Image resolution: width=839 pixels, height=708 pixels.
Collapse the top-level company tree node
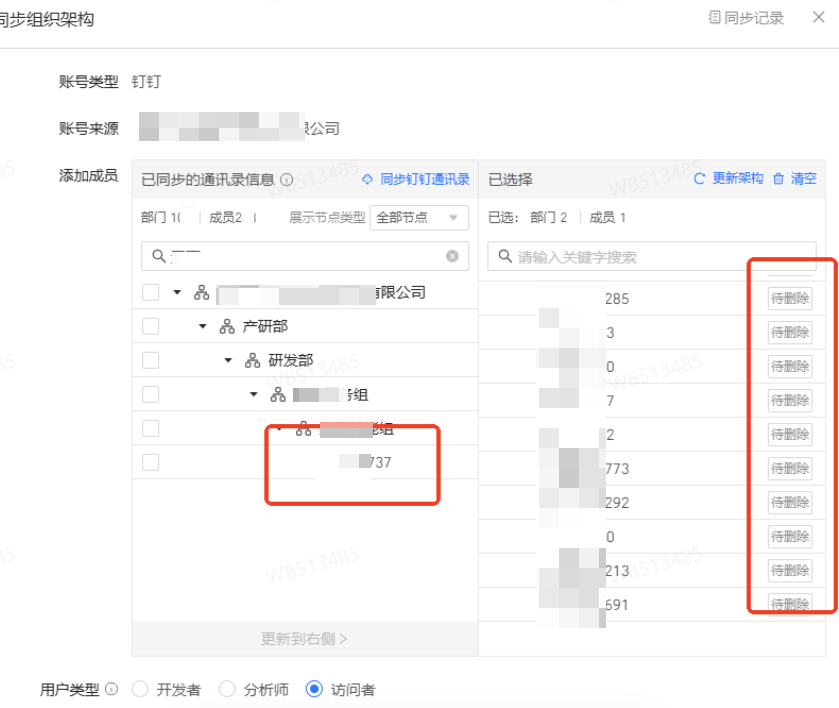pyautogui.click(x=178, y=293)
